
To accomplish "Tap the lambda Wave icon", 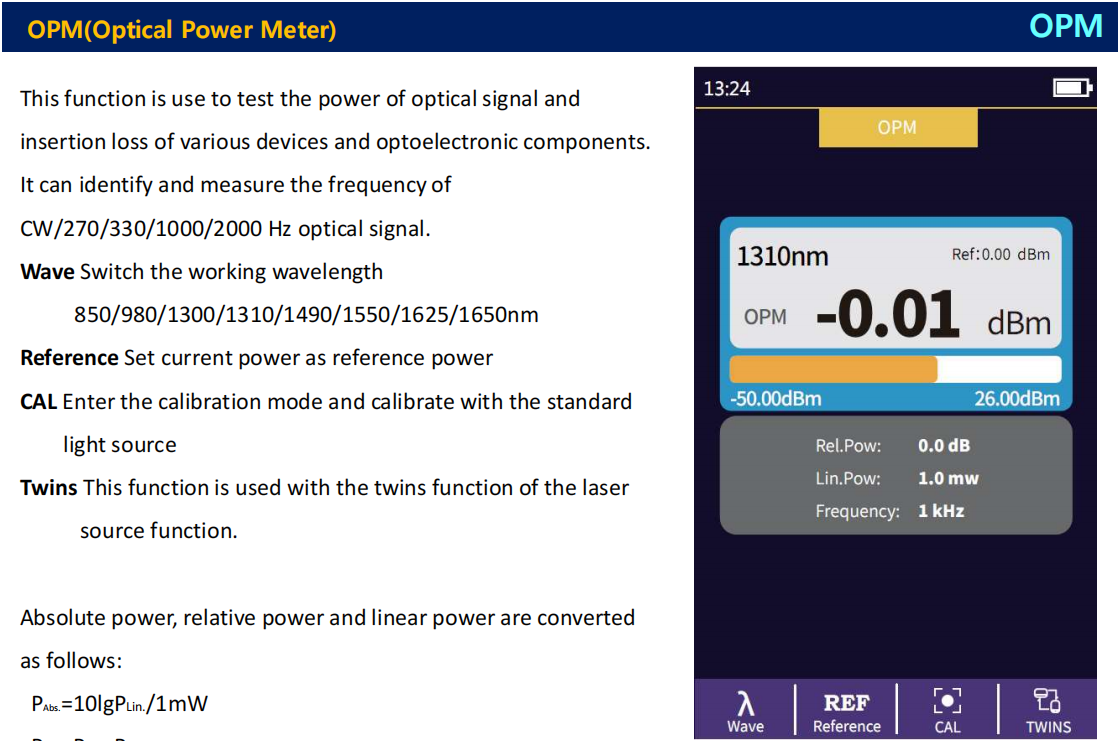I will click(745, 703).
